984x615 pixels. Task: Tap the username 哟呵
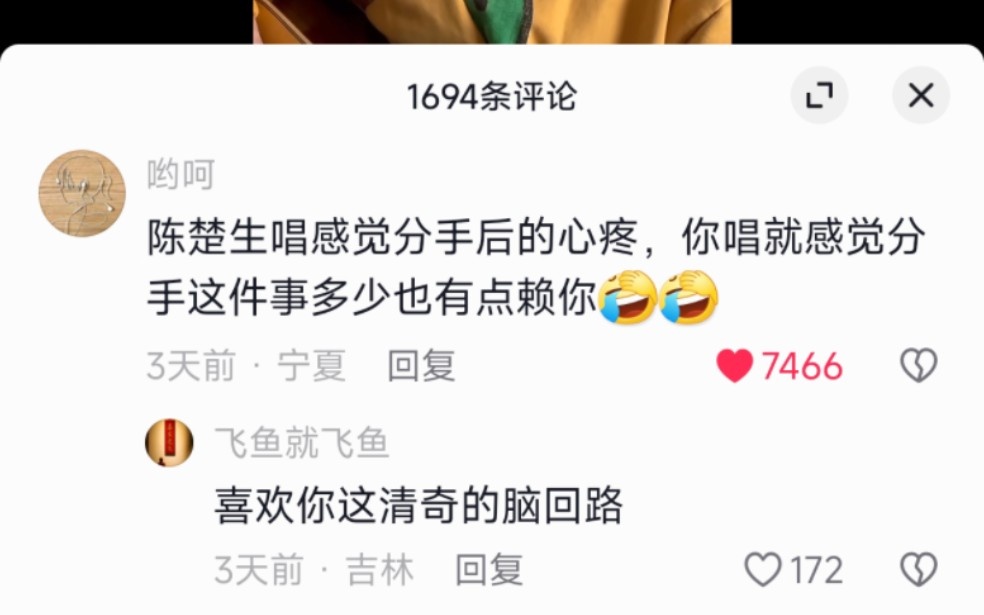pyautogui.click(x=181, y=174)
